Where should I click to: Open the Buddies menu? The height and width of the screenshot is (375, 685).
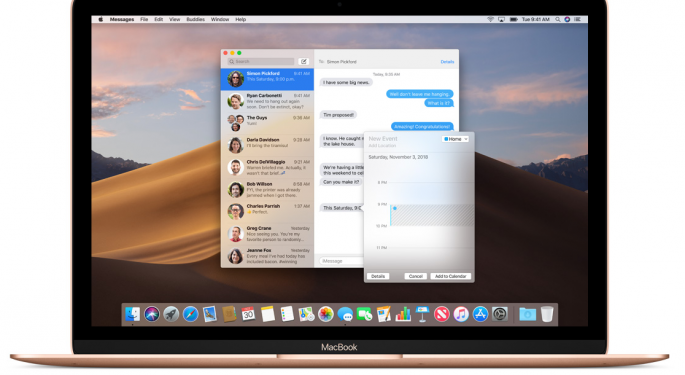tap(195, 19)
